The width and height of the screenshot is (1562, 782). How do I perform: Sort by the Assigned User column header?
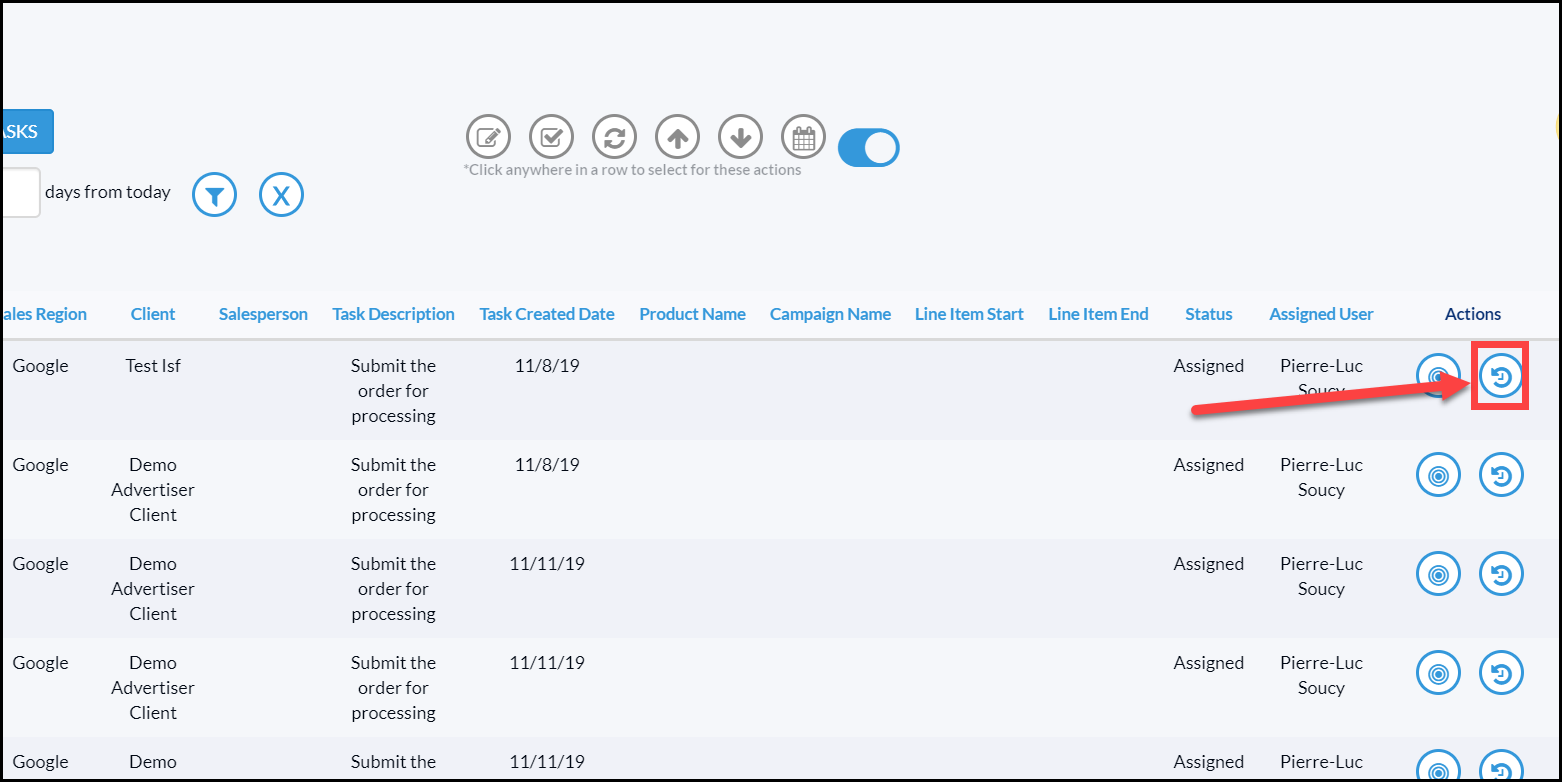1321,314
